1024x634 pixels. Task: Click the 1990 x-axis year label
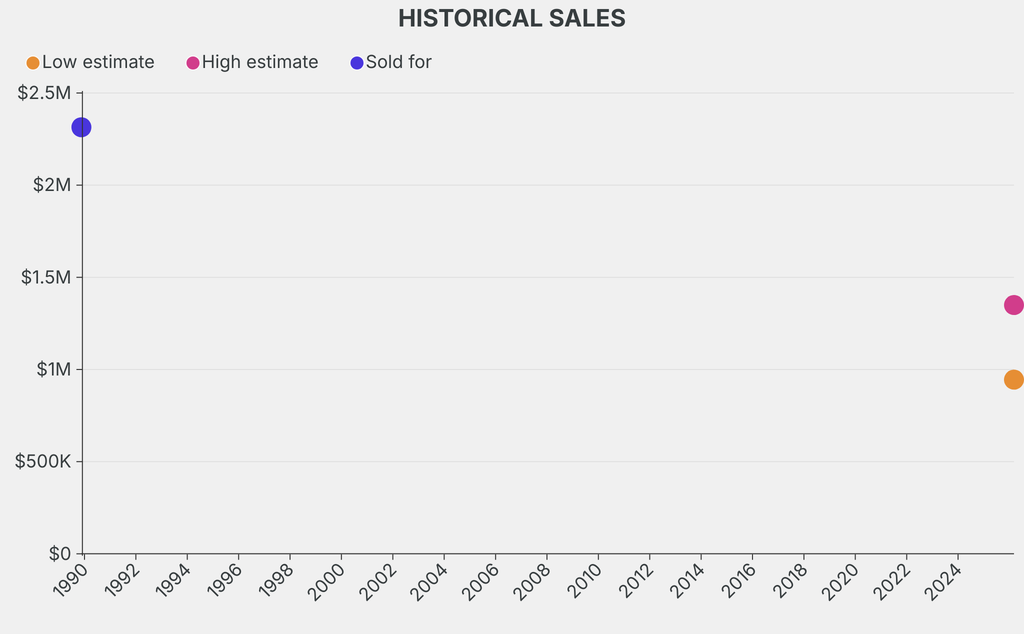[71, 583]
